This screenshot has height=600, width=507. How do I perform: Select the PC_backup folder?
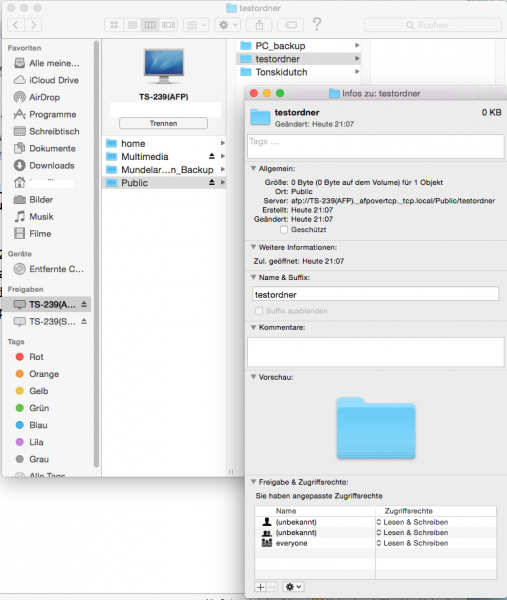click(x=299, y=46)
